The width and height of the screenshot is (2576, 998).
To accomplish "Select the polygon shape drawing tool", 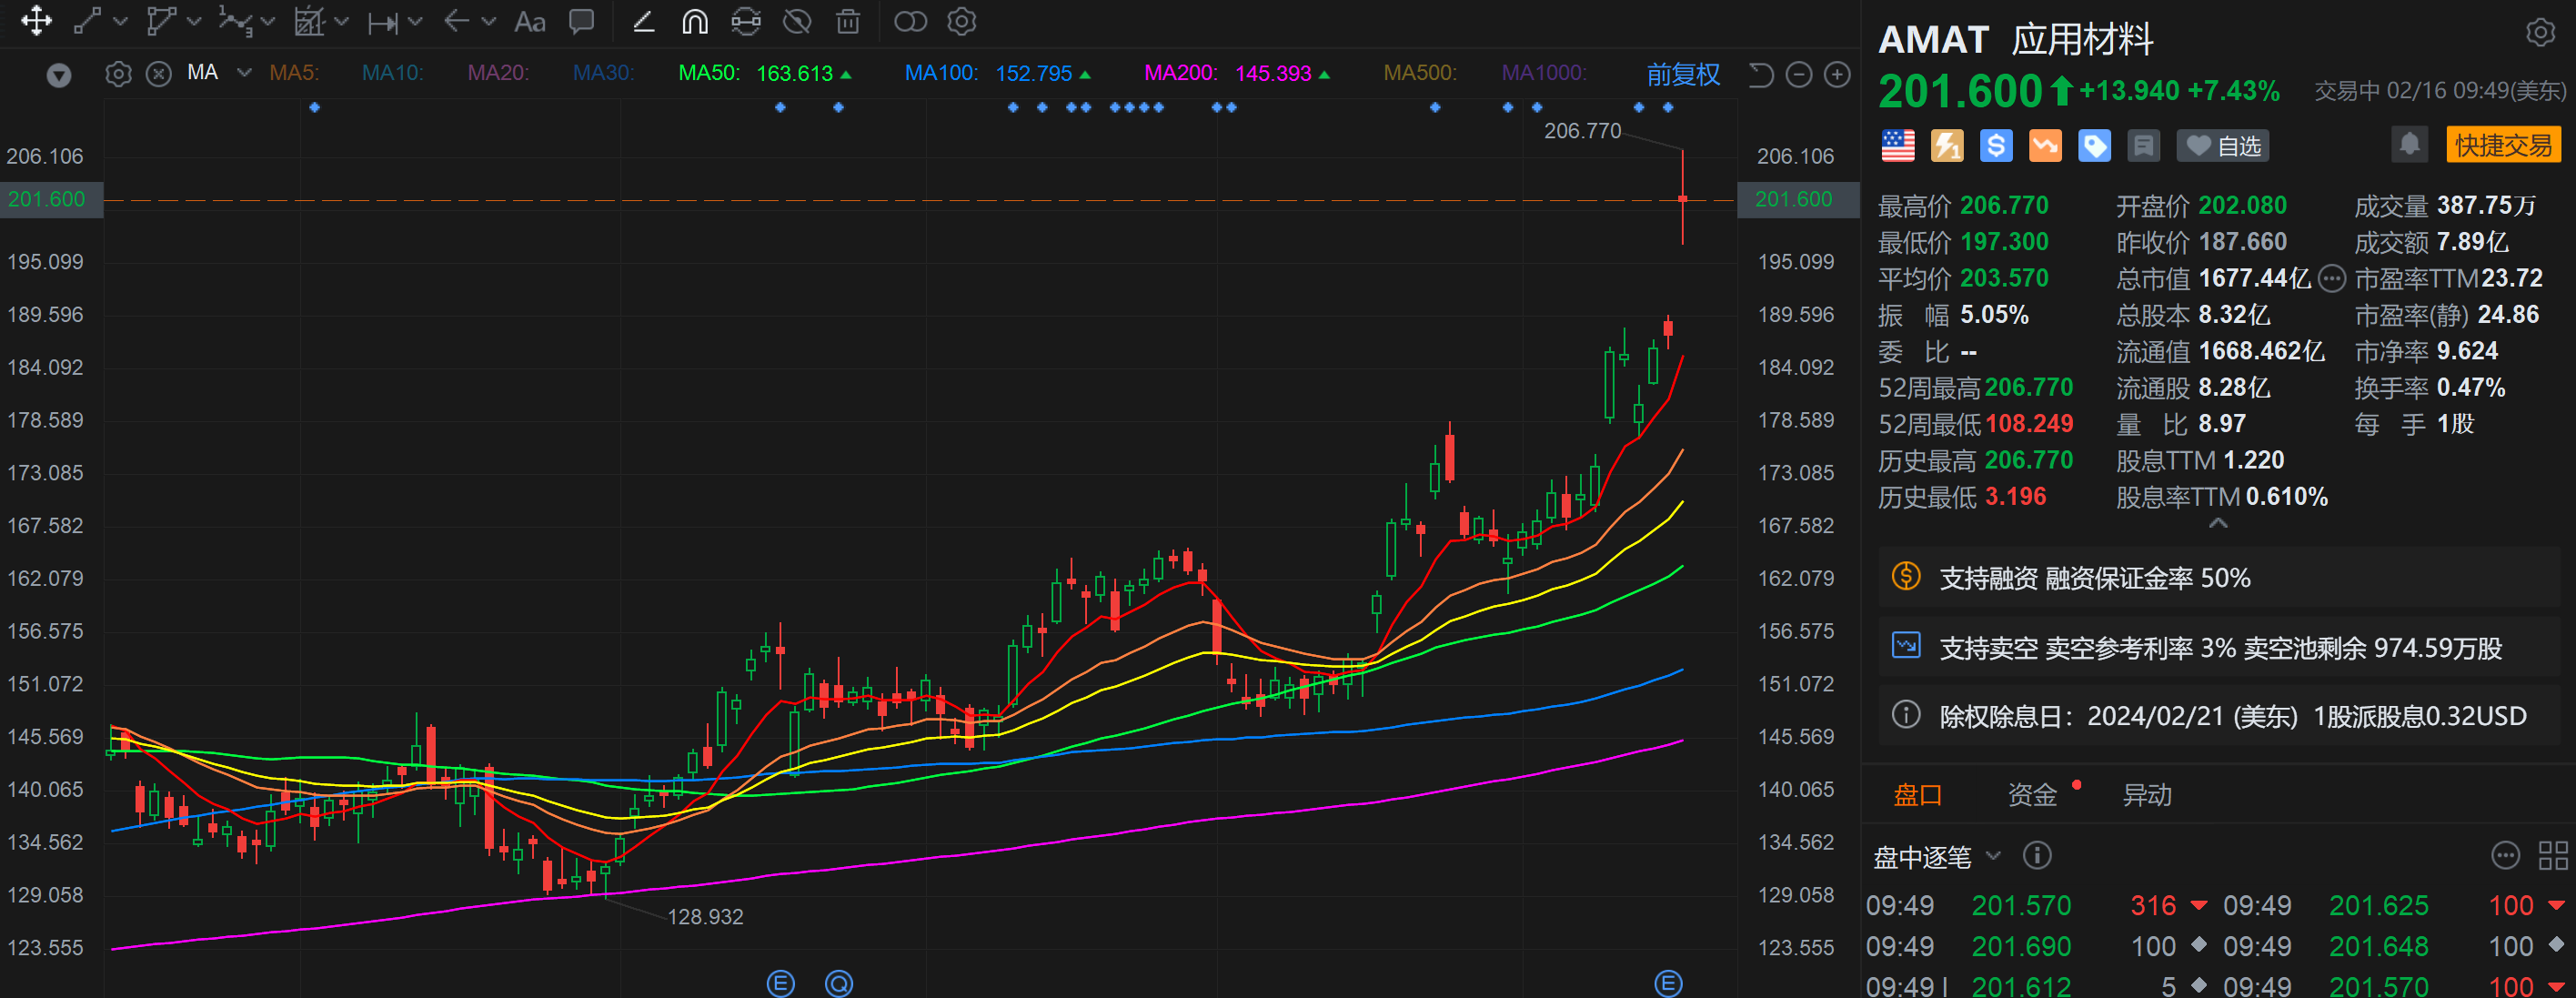I will click(161, 21).
